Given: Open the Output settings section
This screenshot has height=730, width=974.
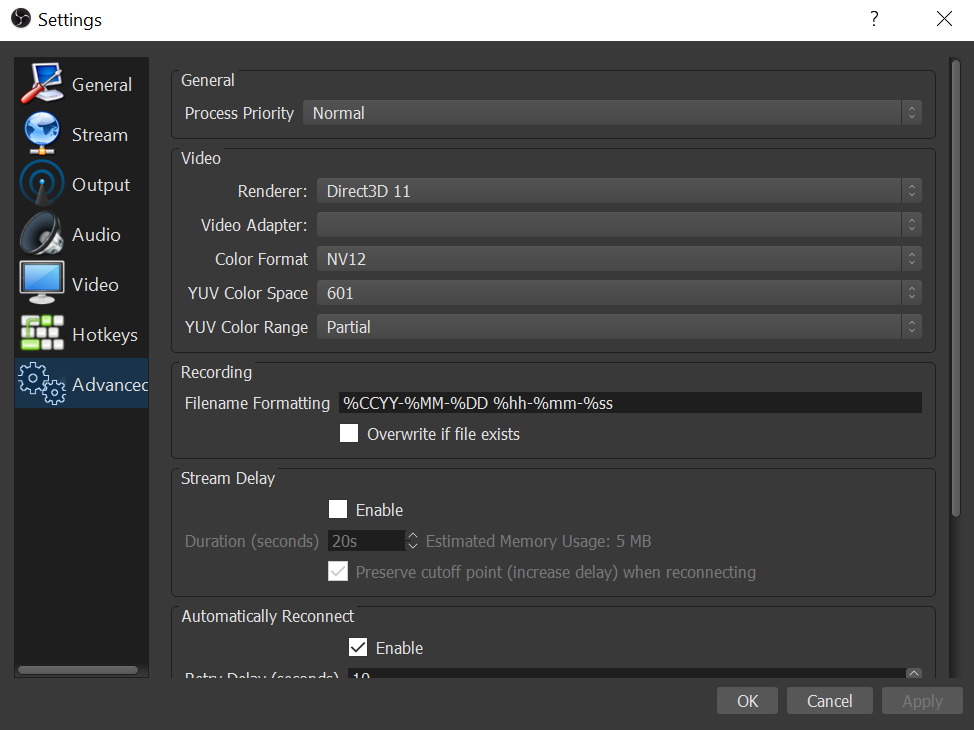Looking at the screenshot, I should click(41, 183).
